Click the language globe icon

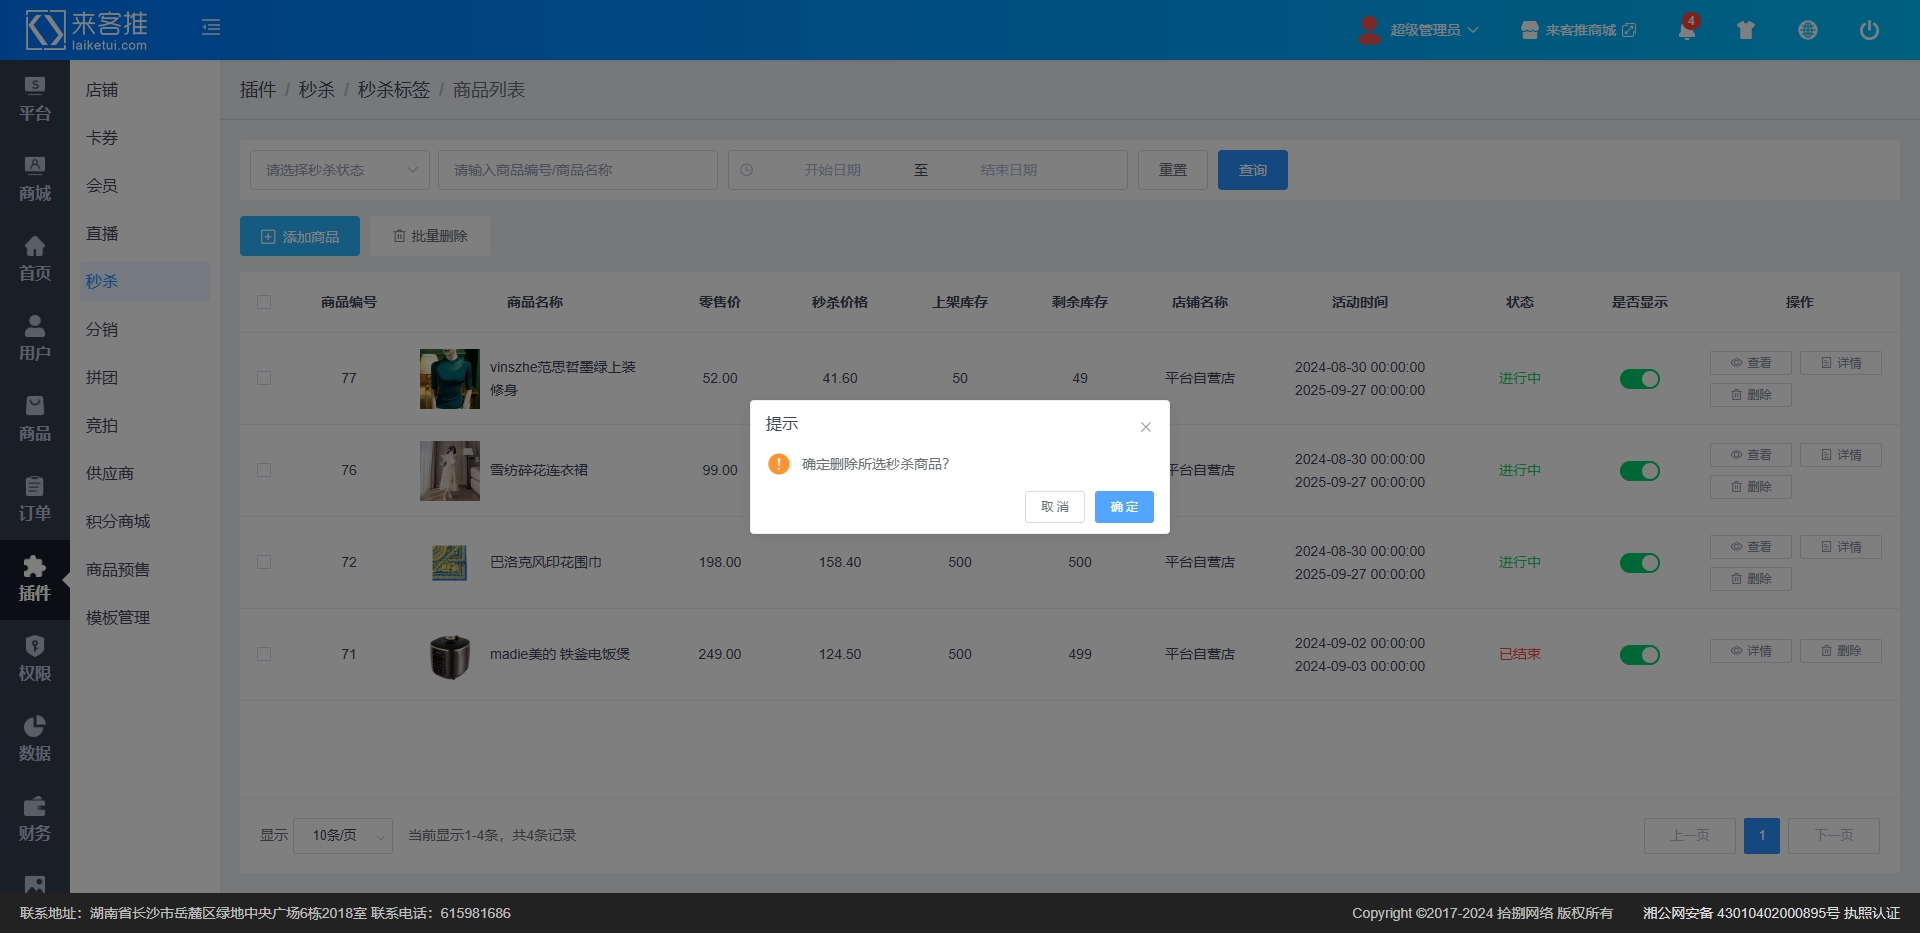click(x=1807, y=30)
